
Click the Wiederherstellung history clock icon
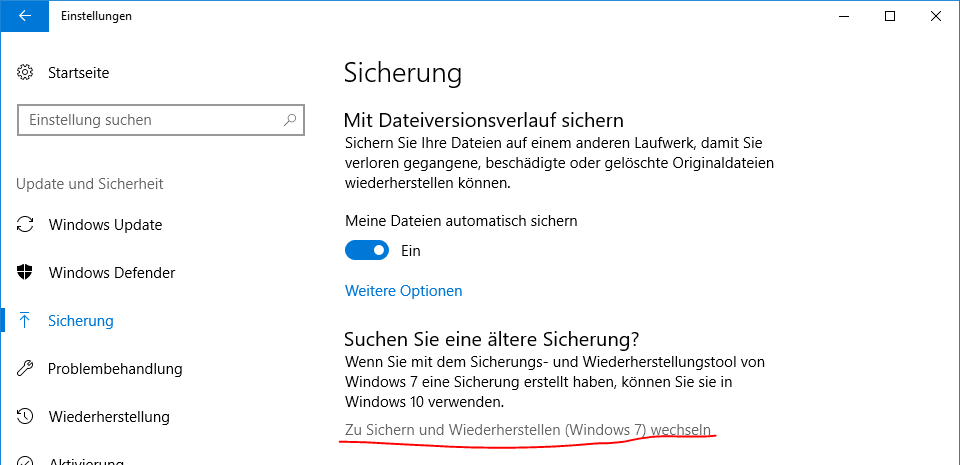(26, 417)
